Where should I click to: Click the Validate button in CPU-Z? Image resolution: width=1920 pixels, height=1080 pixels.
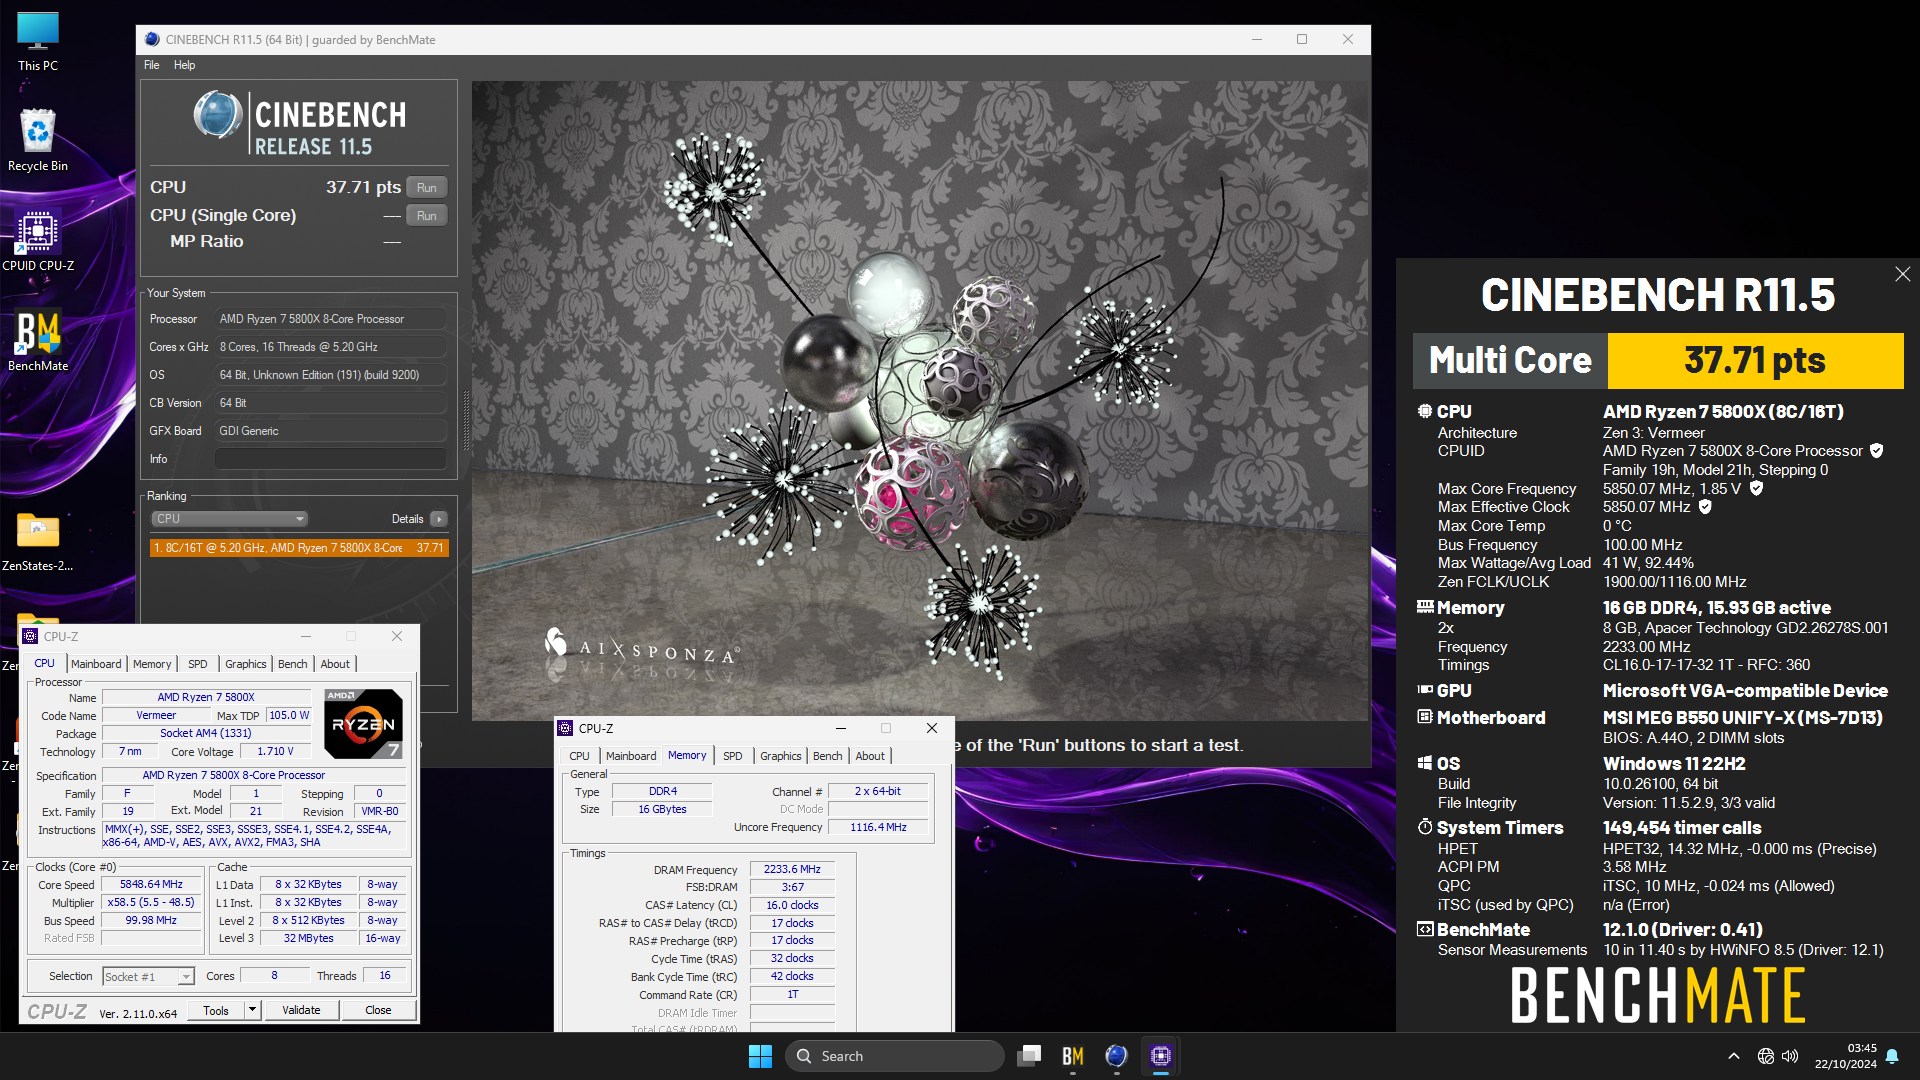pos(301,1010)
